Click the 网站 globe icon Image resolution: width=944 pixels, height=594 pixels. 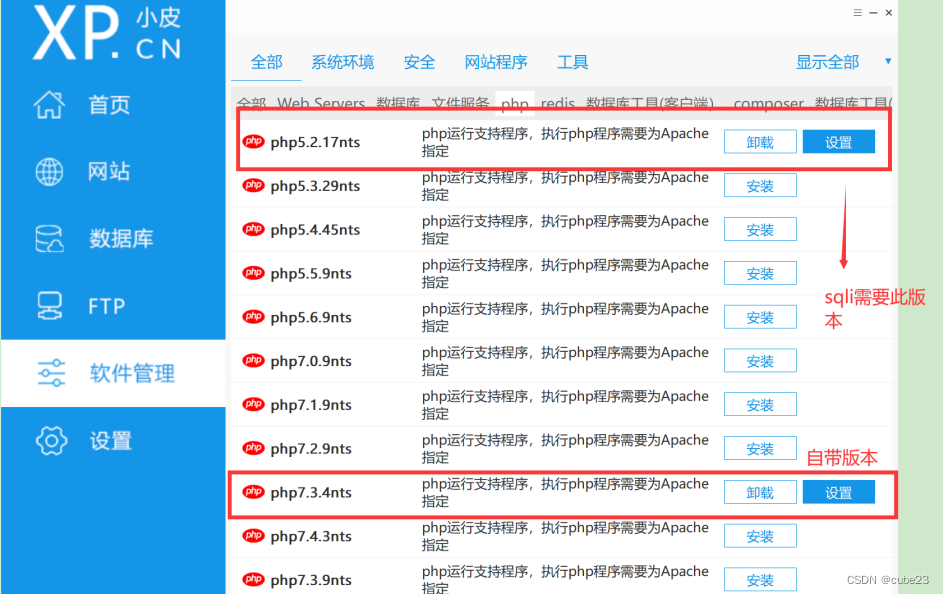[49, 172]
